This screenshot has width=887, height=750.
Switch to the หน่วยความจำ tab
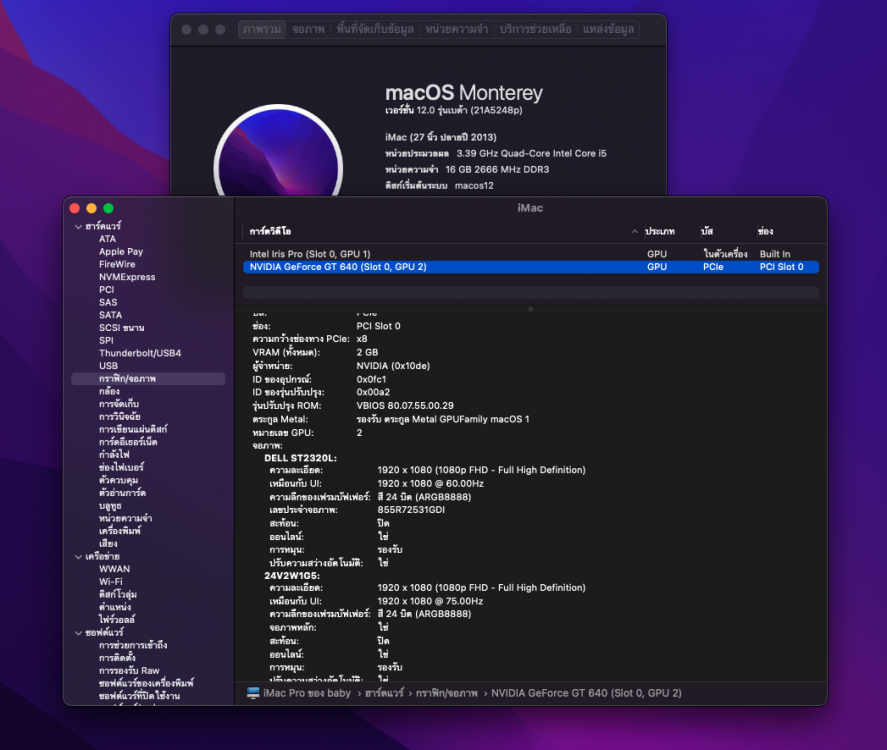tap(457, 29)
